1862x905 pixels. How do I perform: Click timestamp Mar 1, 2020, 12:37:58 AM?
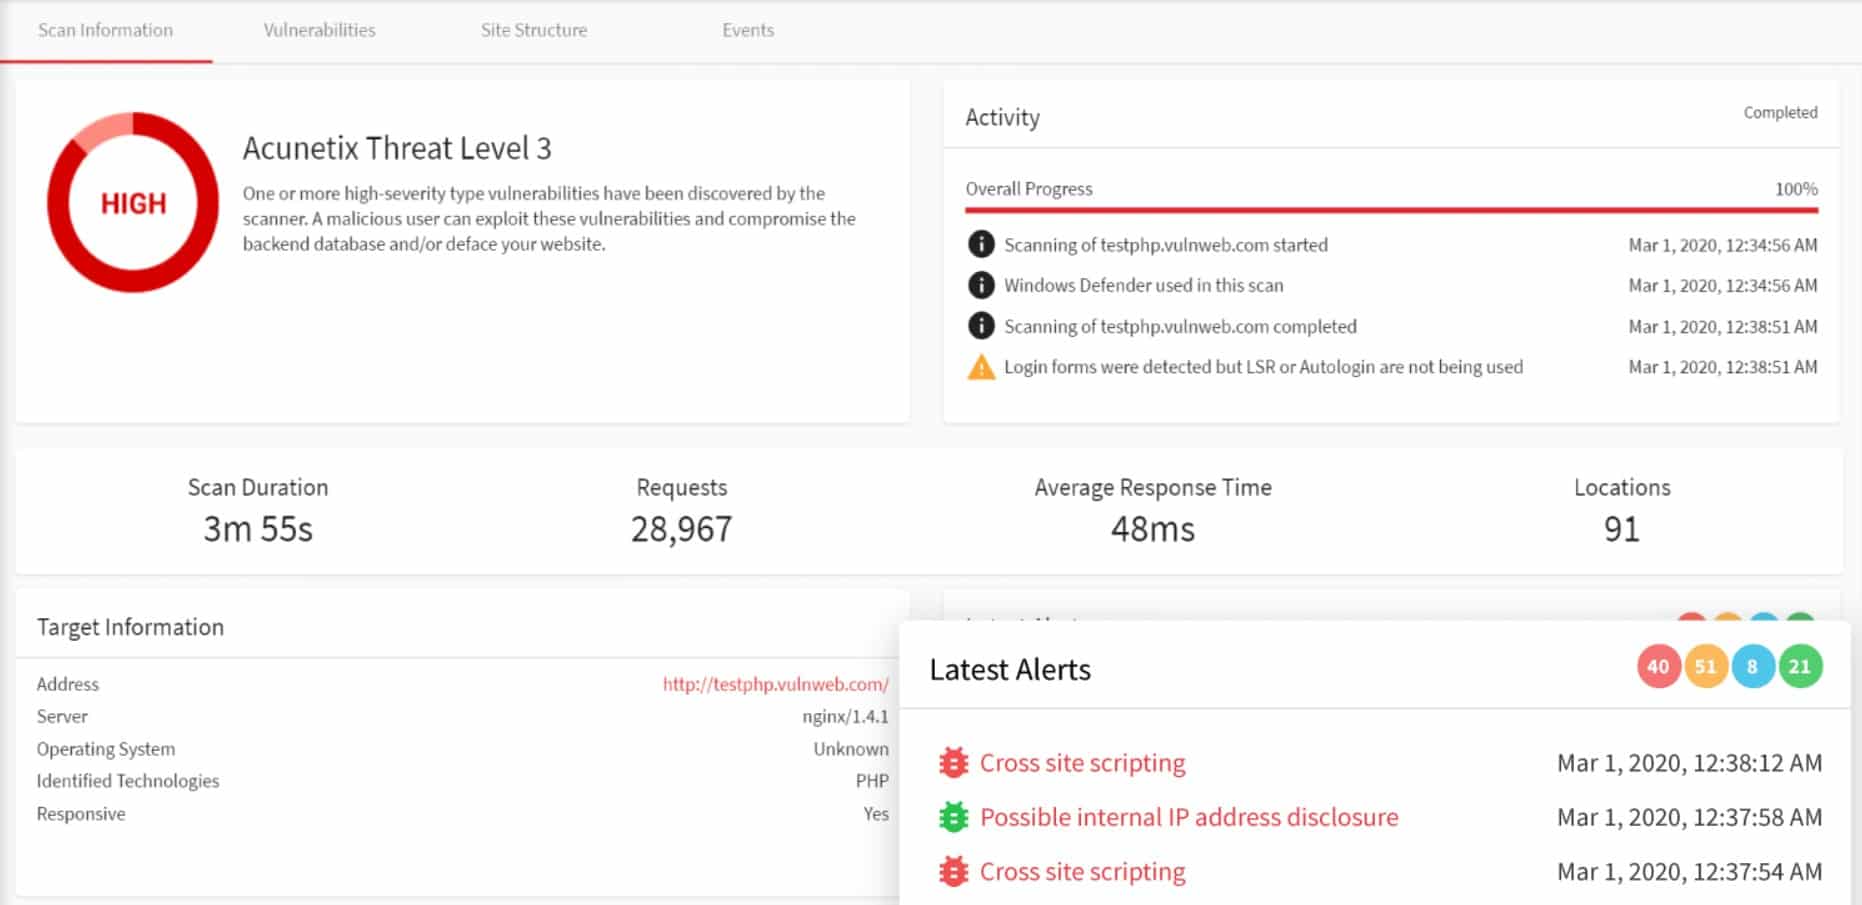tap(1689, 817)
